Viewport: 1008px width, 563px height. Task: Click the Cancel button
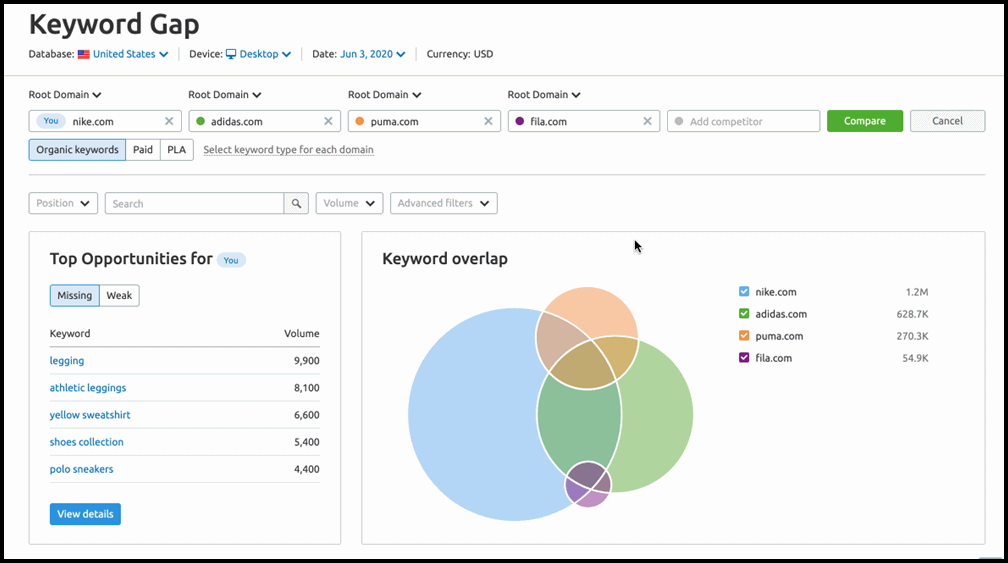coord(948,121)
